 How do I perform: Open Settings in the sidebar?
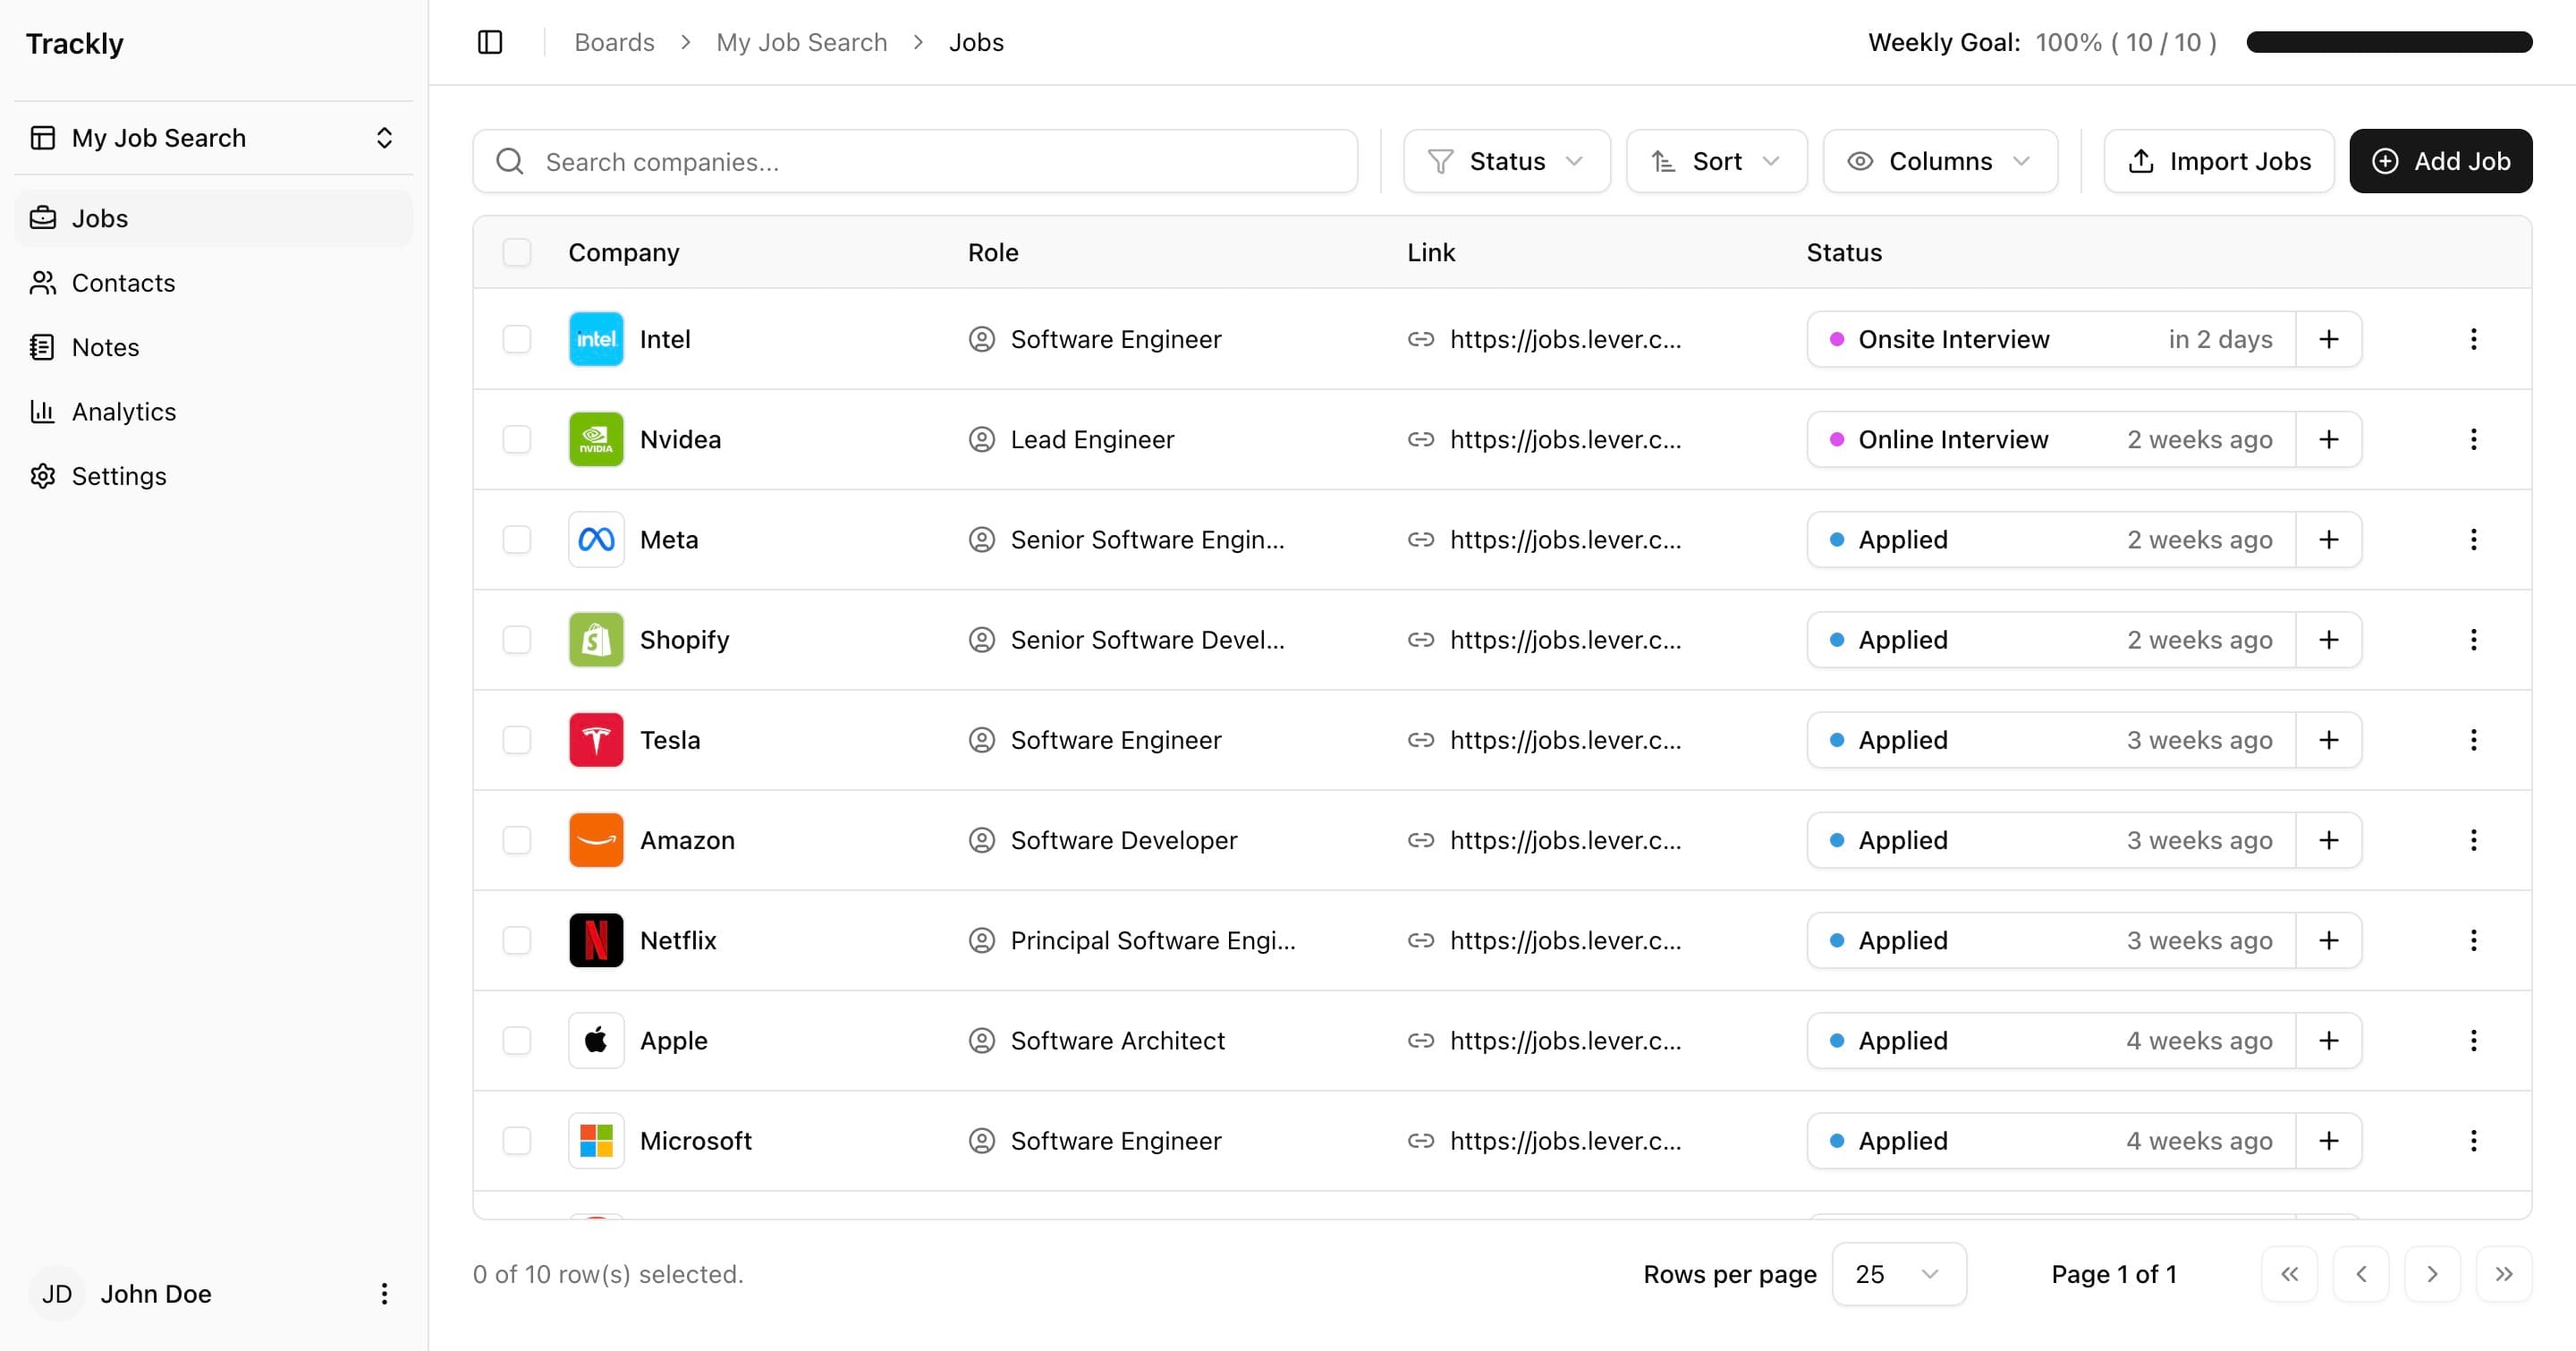214,476
